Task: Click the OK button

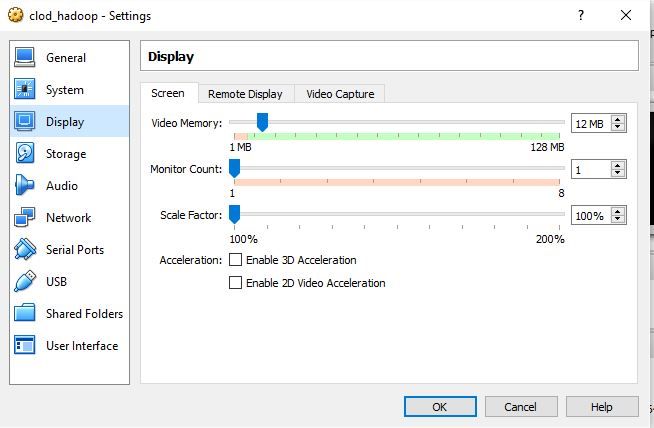Action: [x=440, y=407]
